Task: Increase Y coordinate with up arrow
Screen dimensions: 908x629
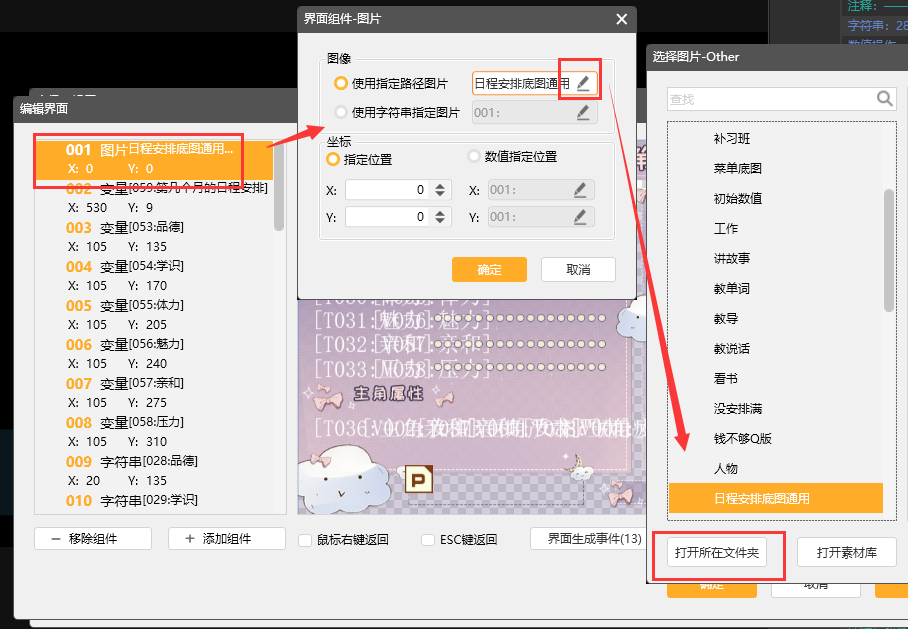Action: (x=440, y=213)
